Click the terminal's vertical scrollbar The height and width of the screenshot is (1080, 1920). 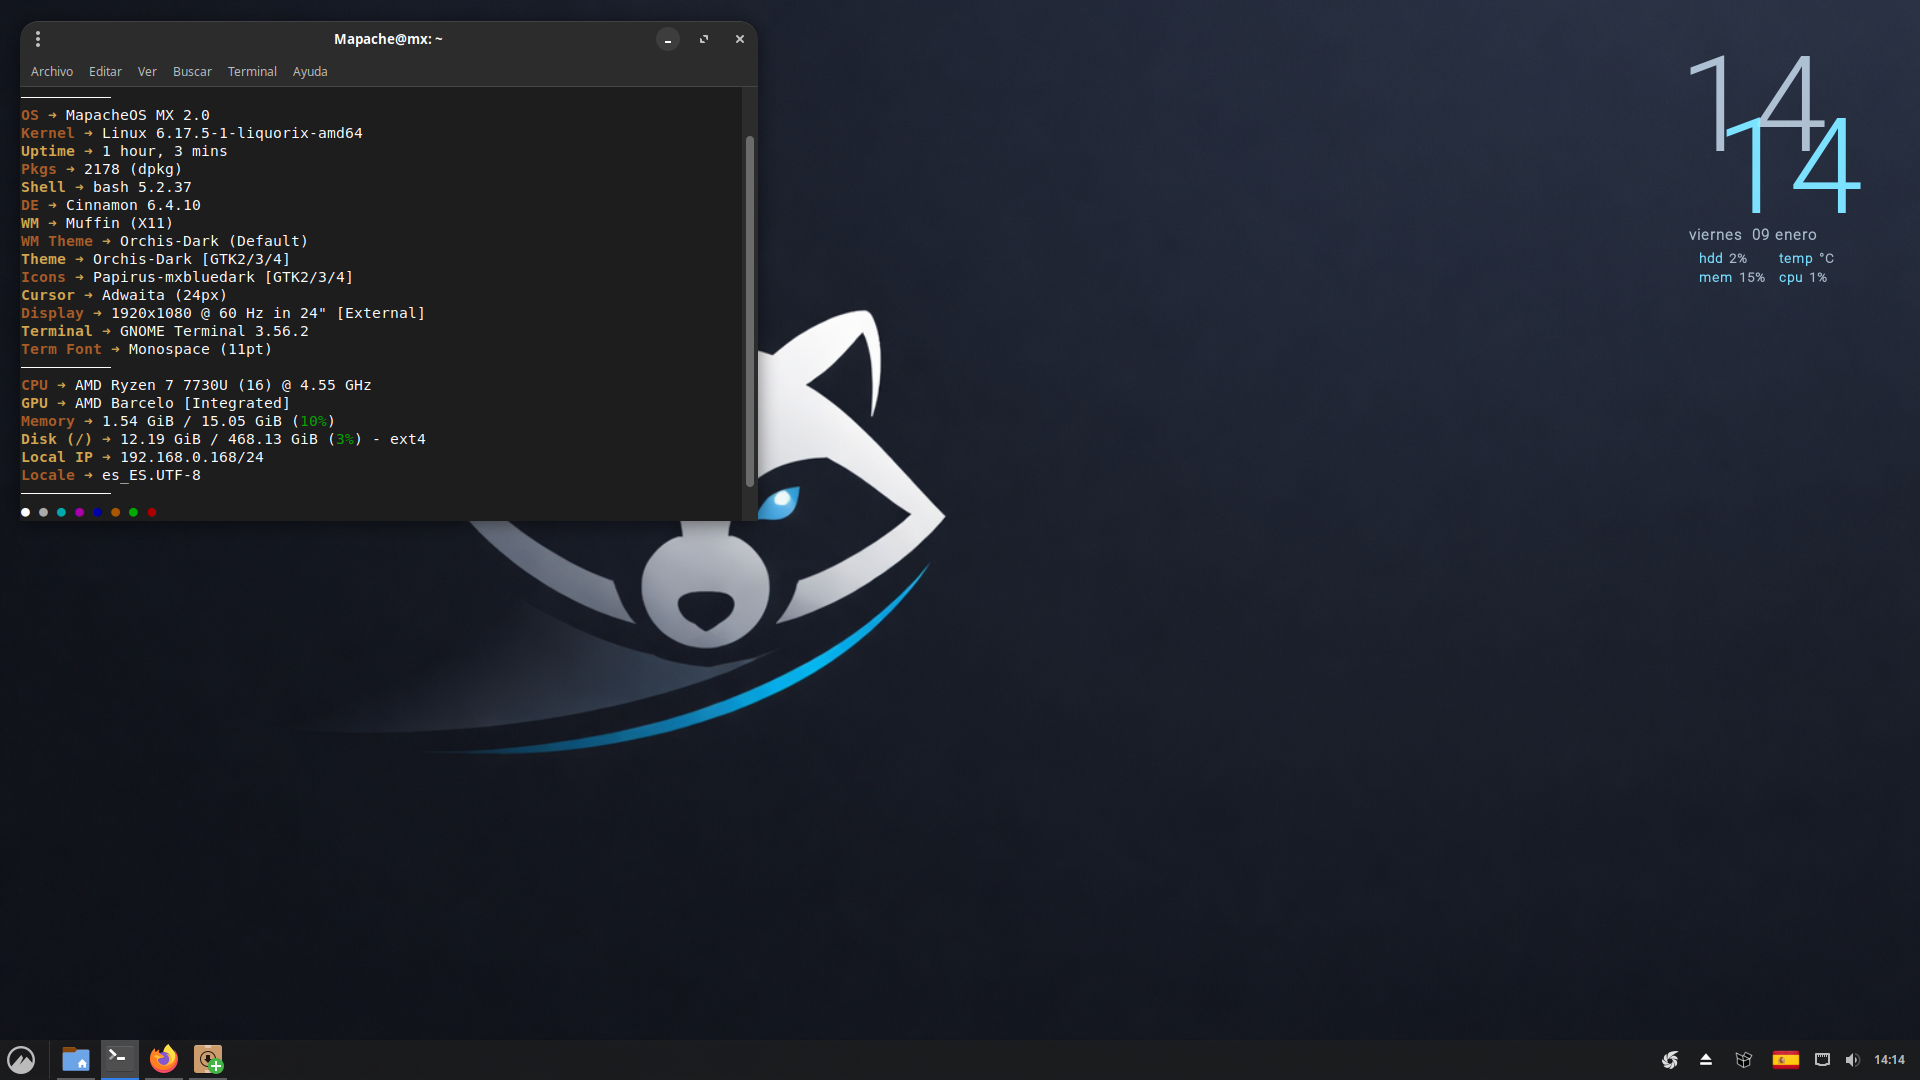pyautogui.click(x=750, y=311)
